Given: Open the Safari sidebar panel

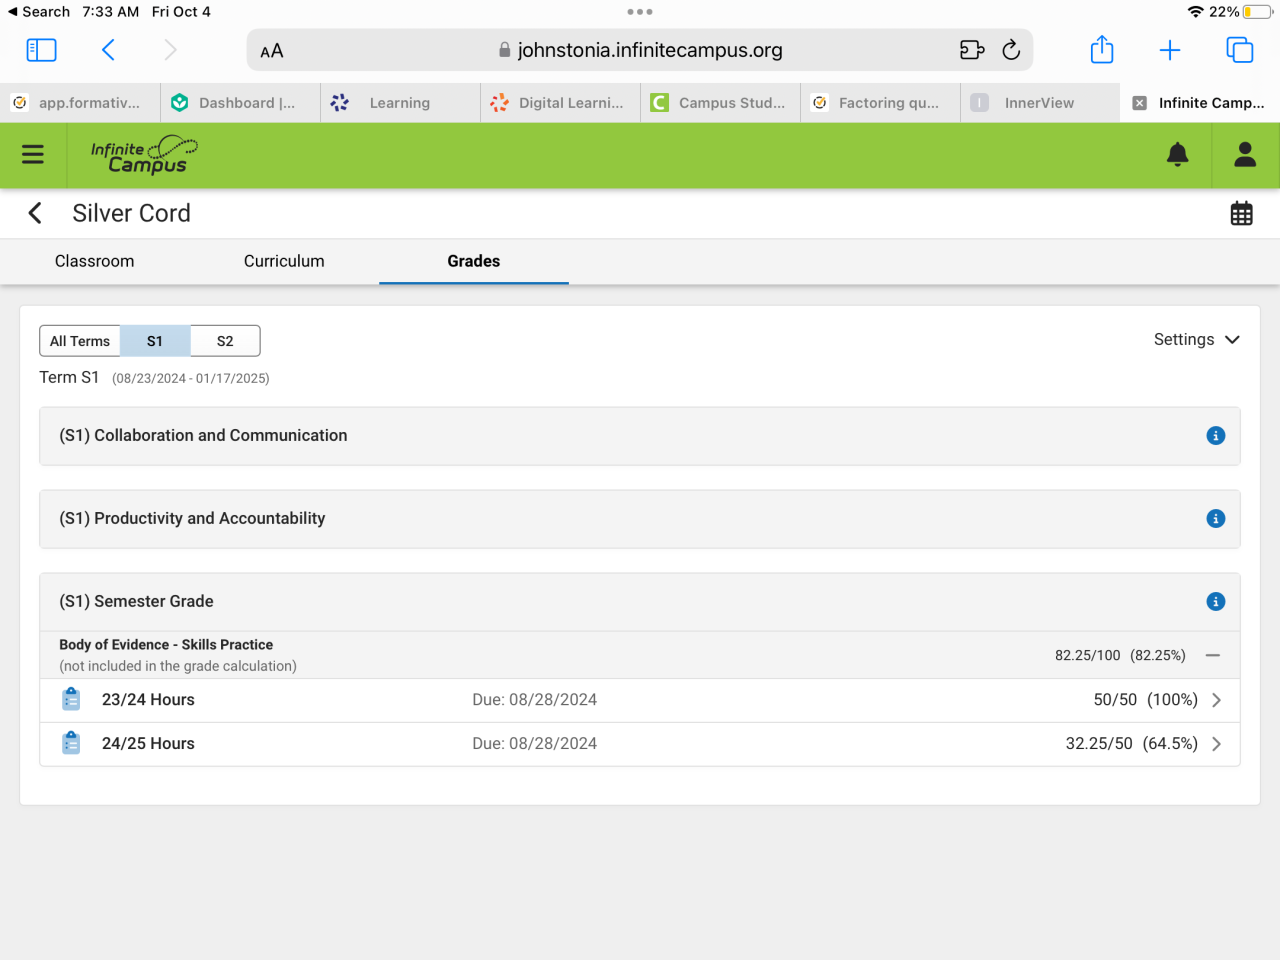Looking at the screenshot, I should [41, 50].
